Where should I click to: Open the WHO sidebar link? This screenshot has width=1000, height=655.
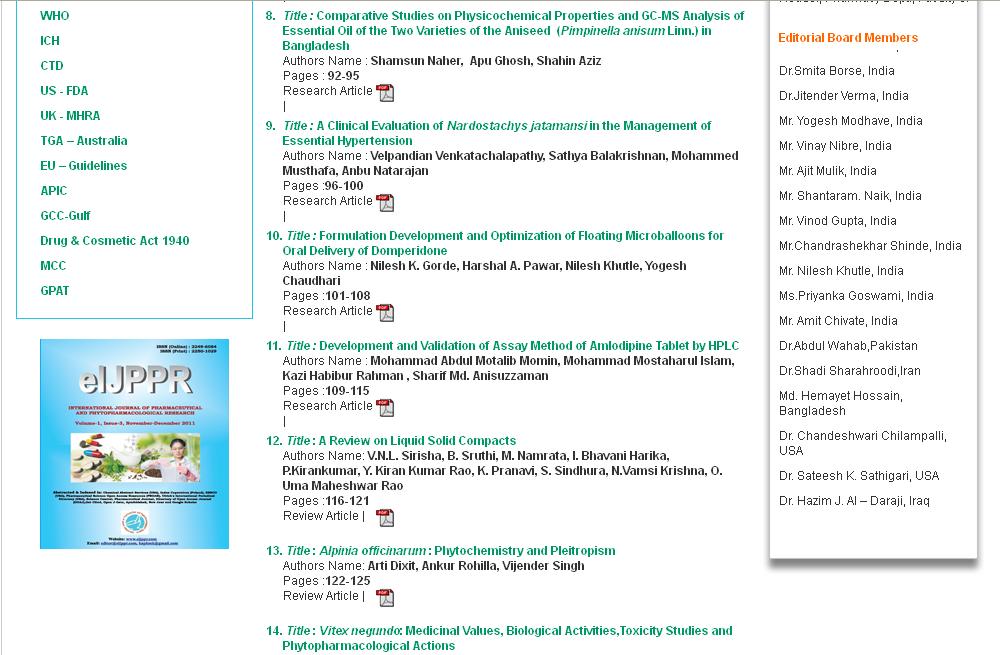coord(55,16)
